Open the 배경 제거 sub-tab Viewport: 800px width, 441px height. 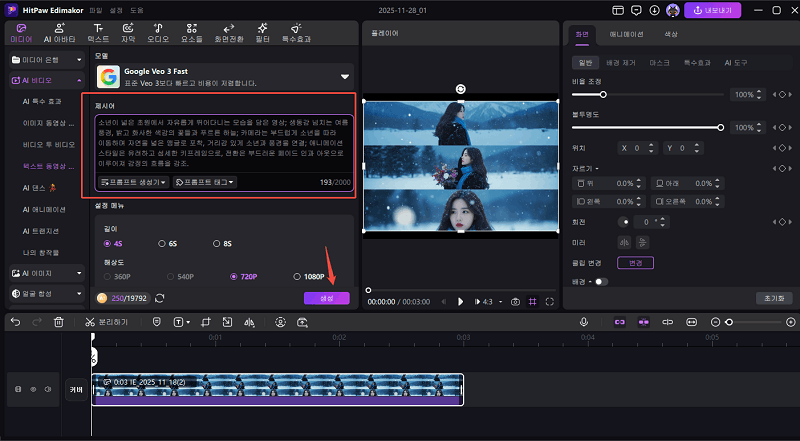pos(620,63)
